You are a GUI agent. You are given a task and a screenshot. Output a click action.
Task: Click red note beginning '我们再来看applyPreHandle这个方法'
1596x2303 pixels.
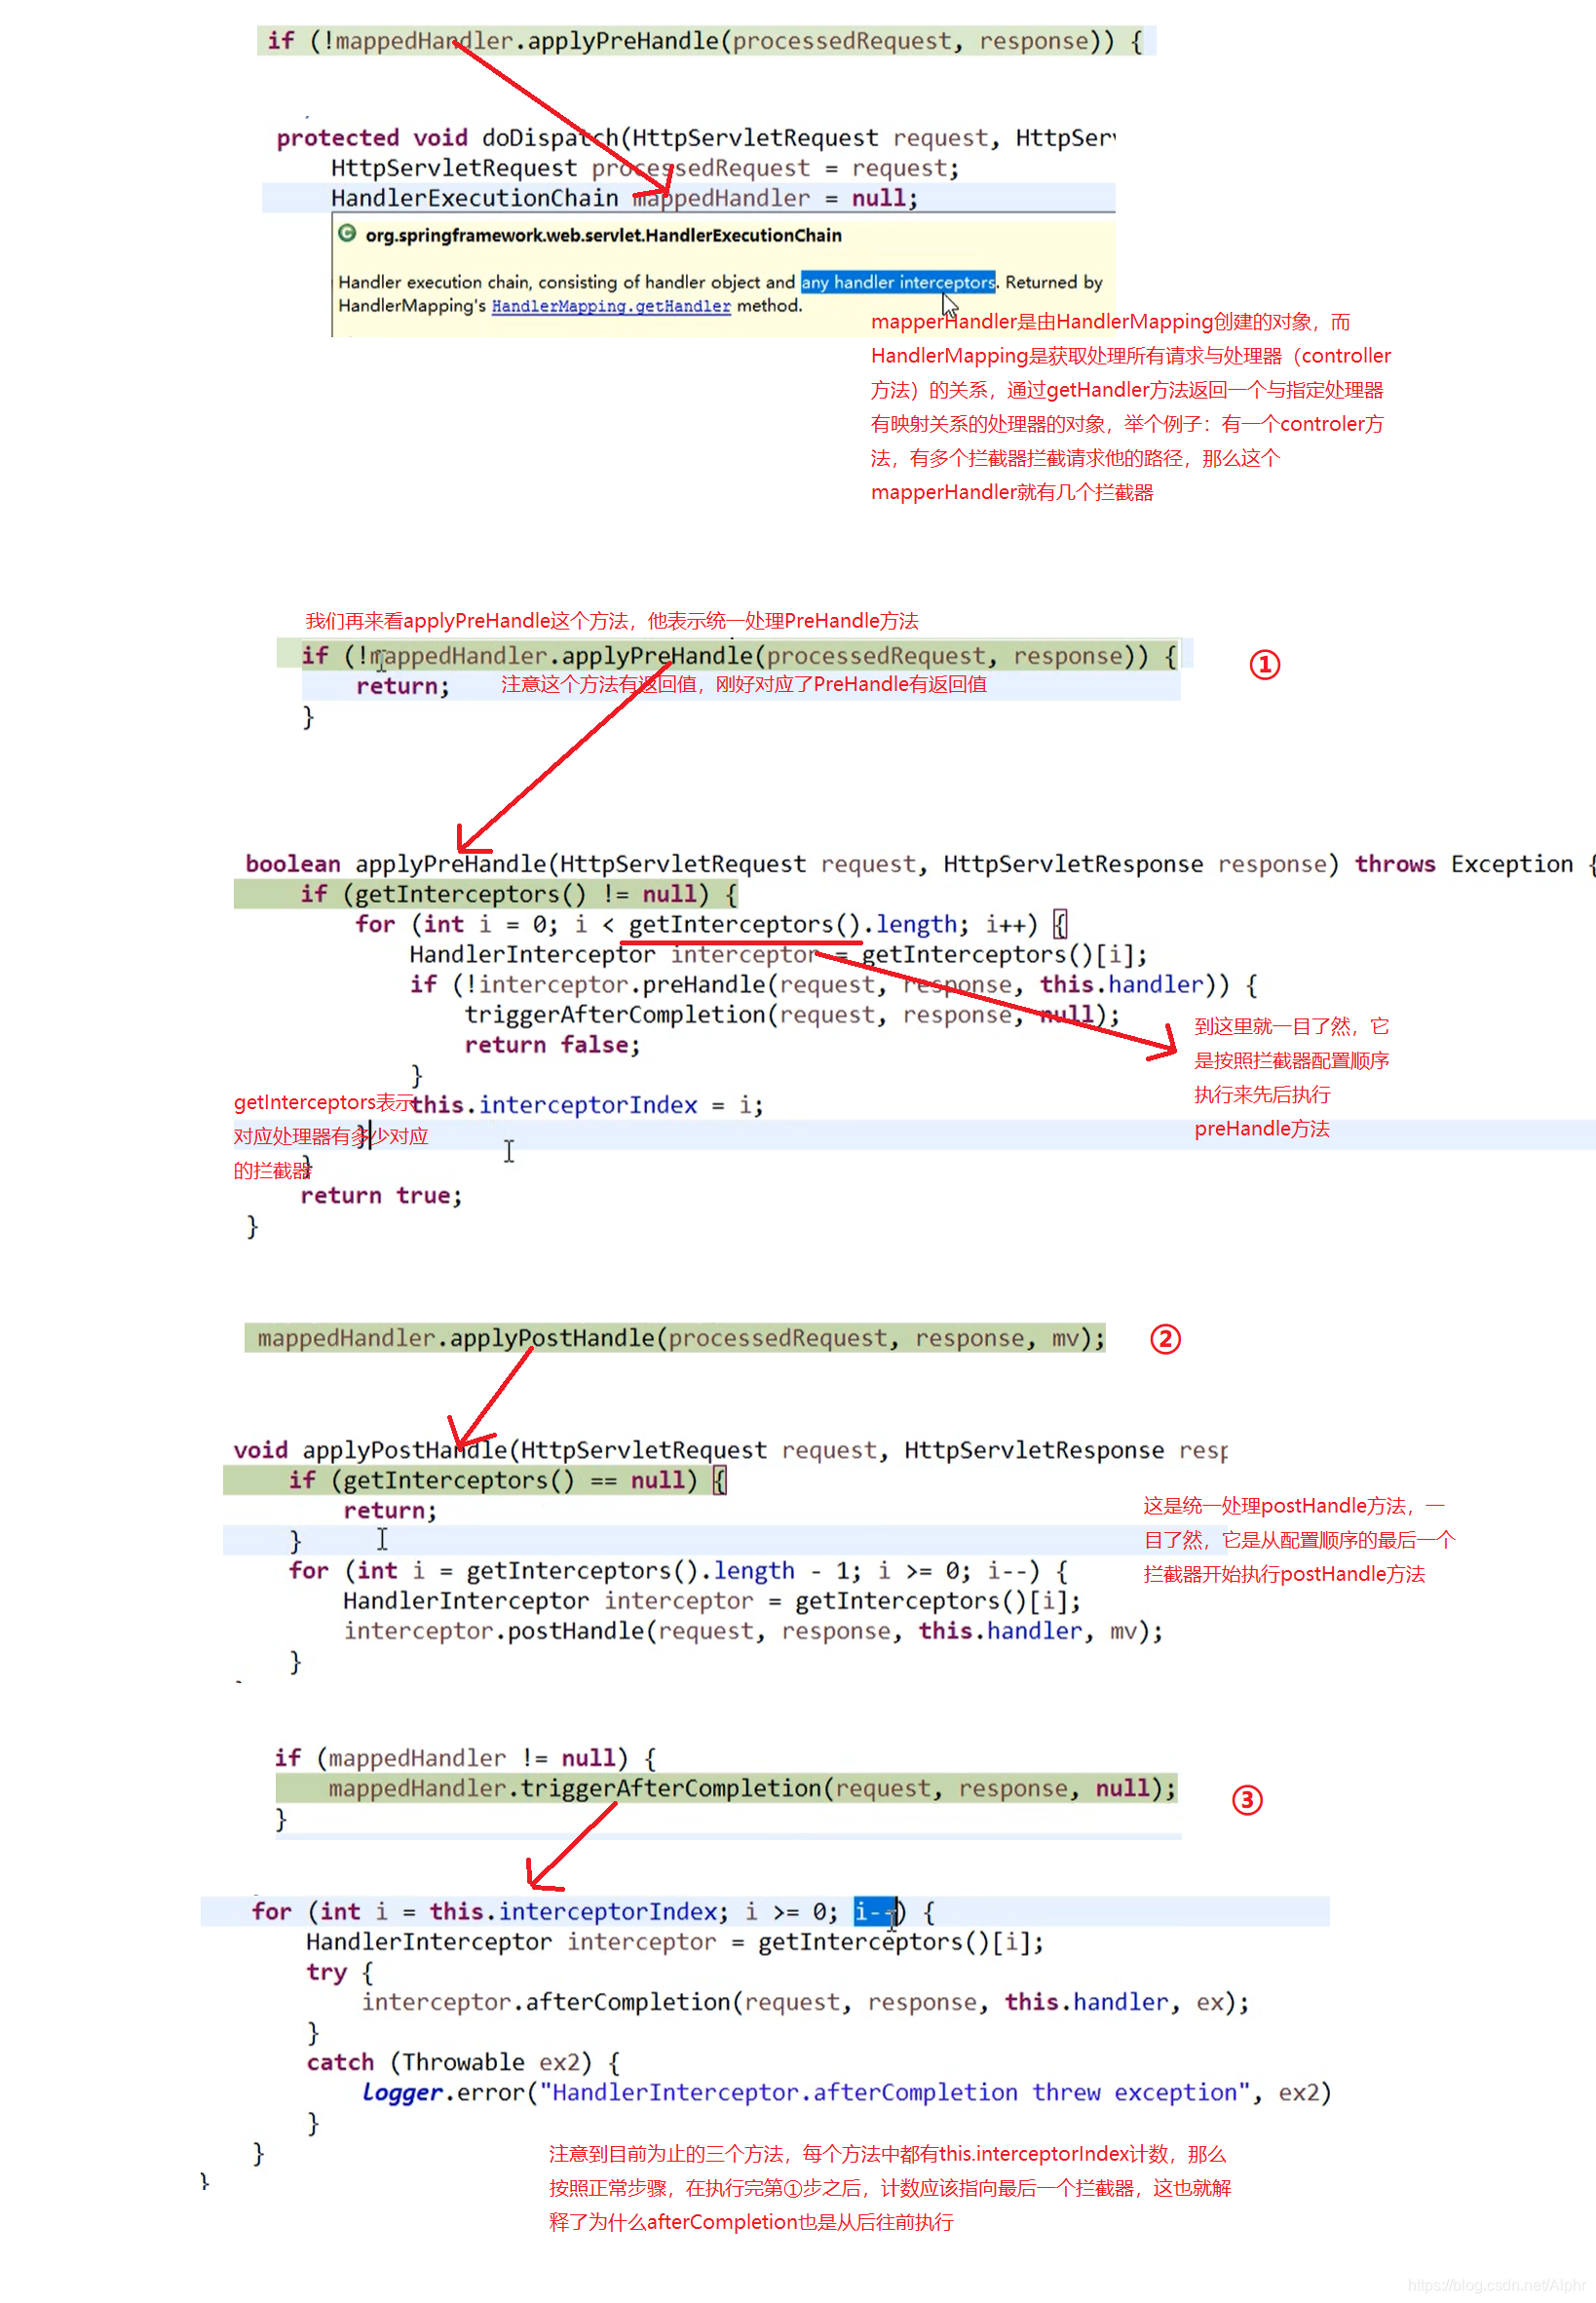tap(611, 621)
